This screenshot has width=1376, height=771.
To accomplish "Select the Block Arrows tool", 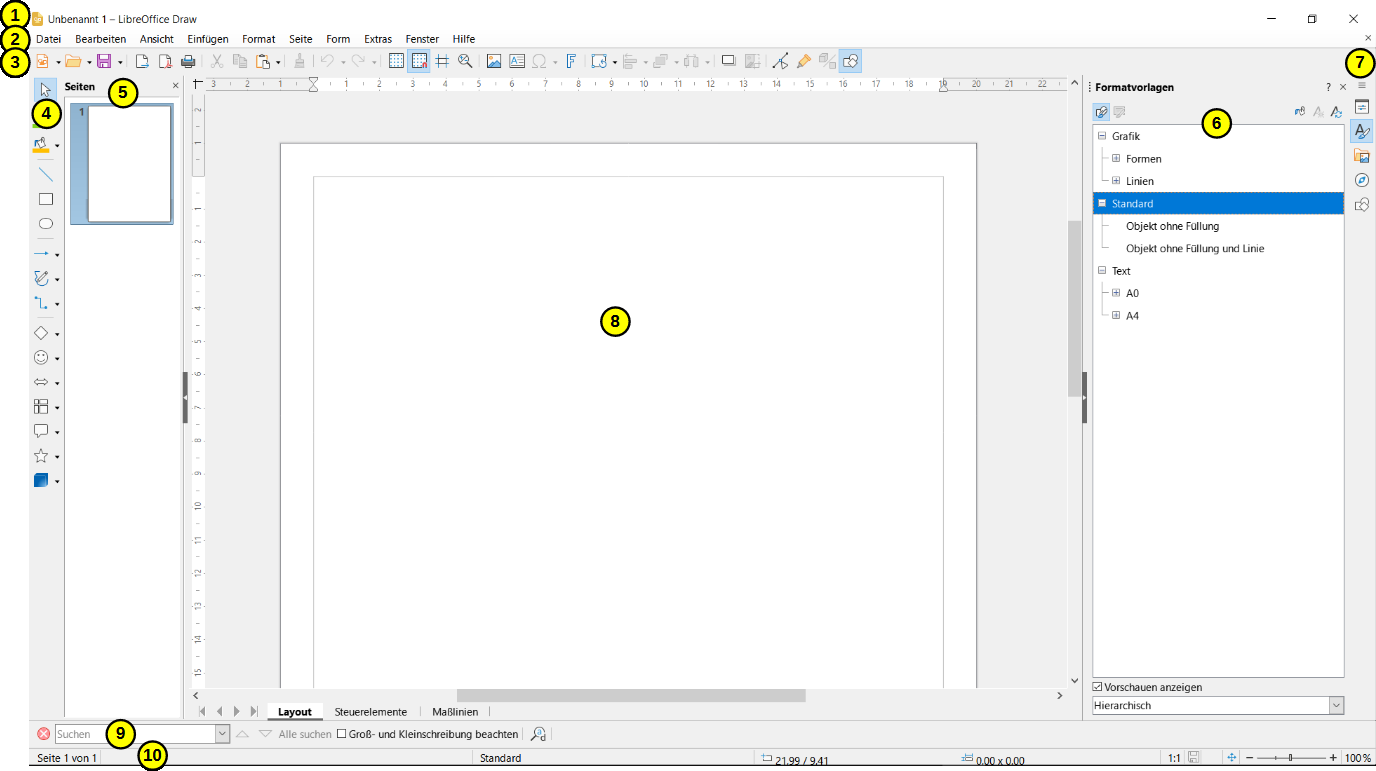I will [x=41, y=382].
